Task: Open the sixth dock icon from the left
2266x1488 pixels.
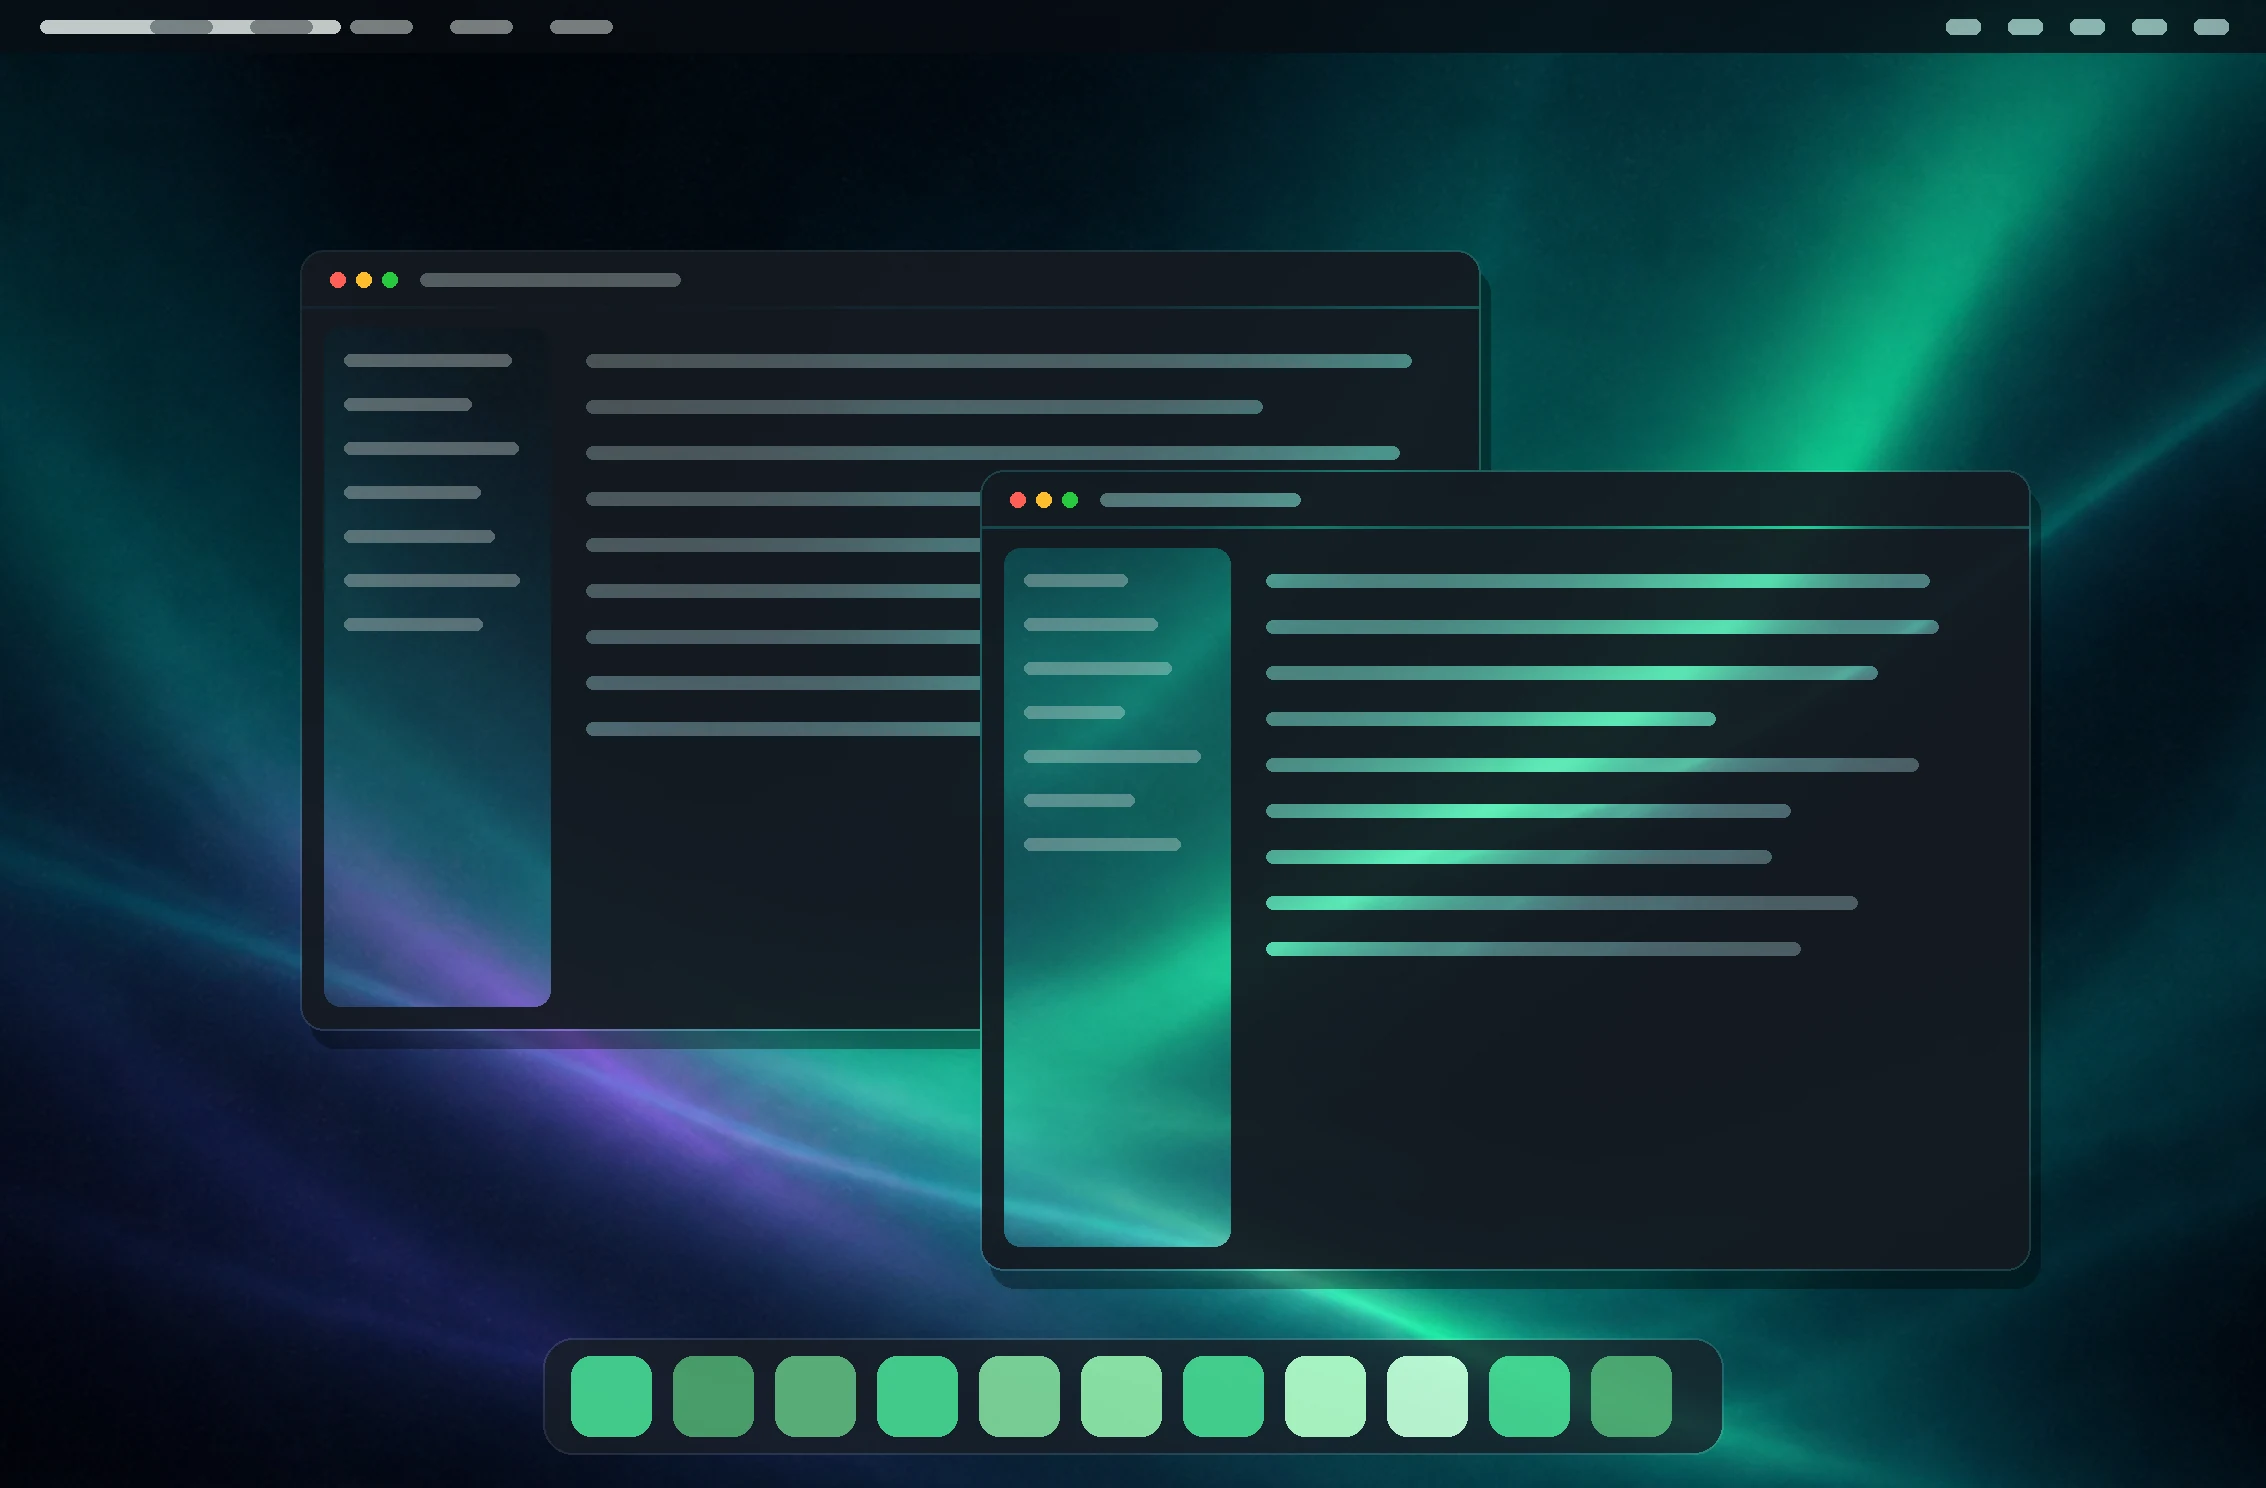Action: [1121, 1396]
